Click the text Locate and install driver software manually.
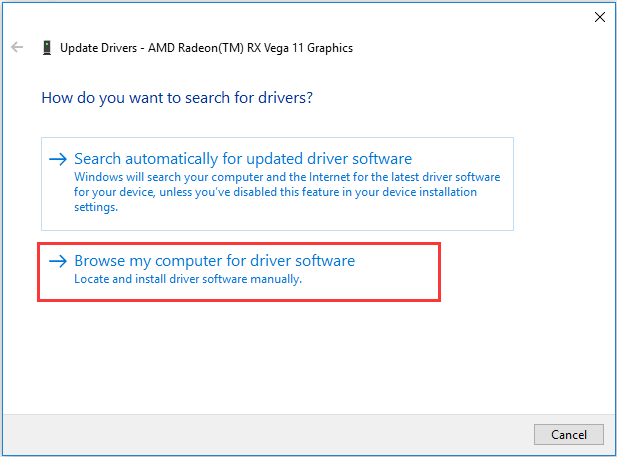Viewport: 617px width, 457px height. coord(188,279)
